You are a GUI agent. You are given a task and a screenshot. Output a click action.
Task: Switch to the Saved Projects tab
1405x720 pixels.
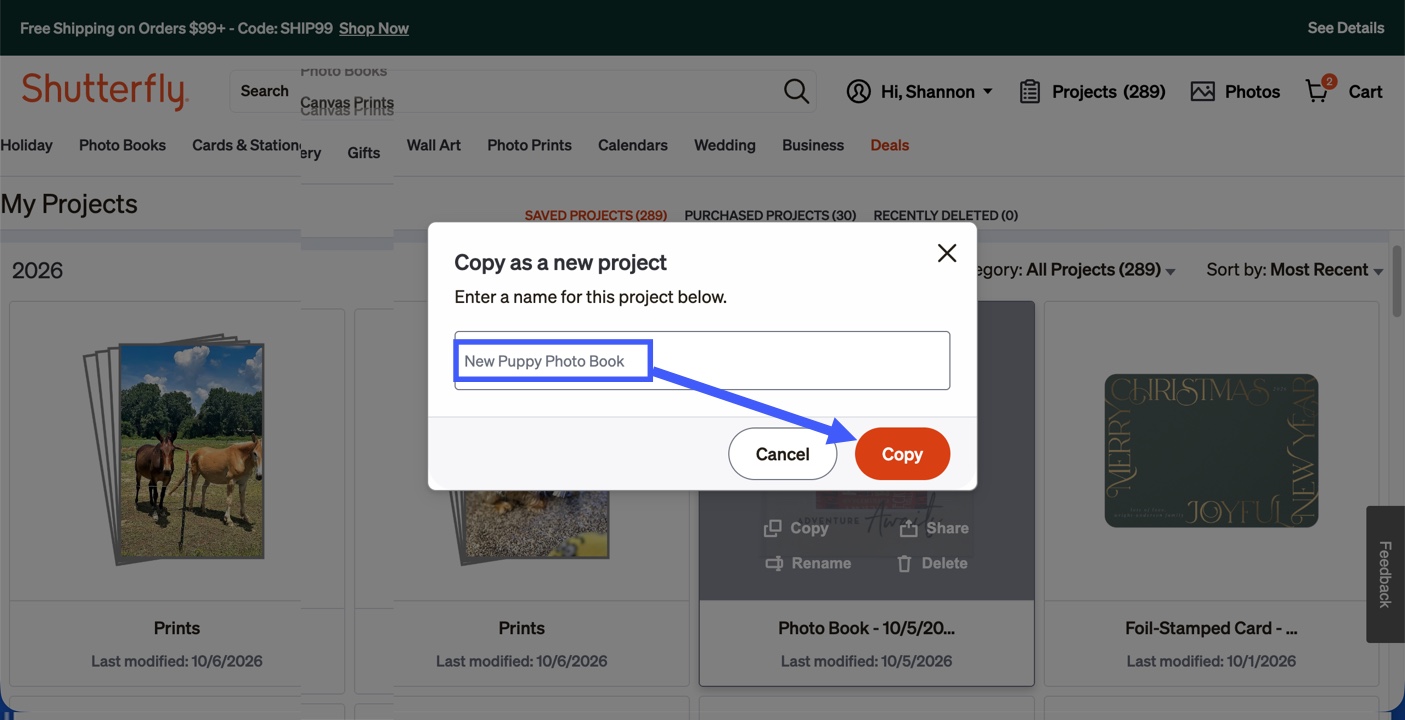(596, 215)
